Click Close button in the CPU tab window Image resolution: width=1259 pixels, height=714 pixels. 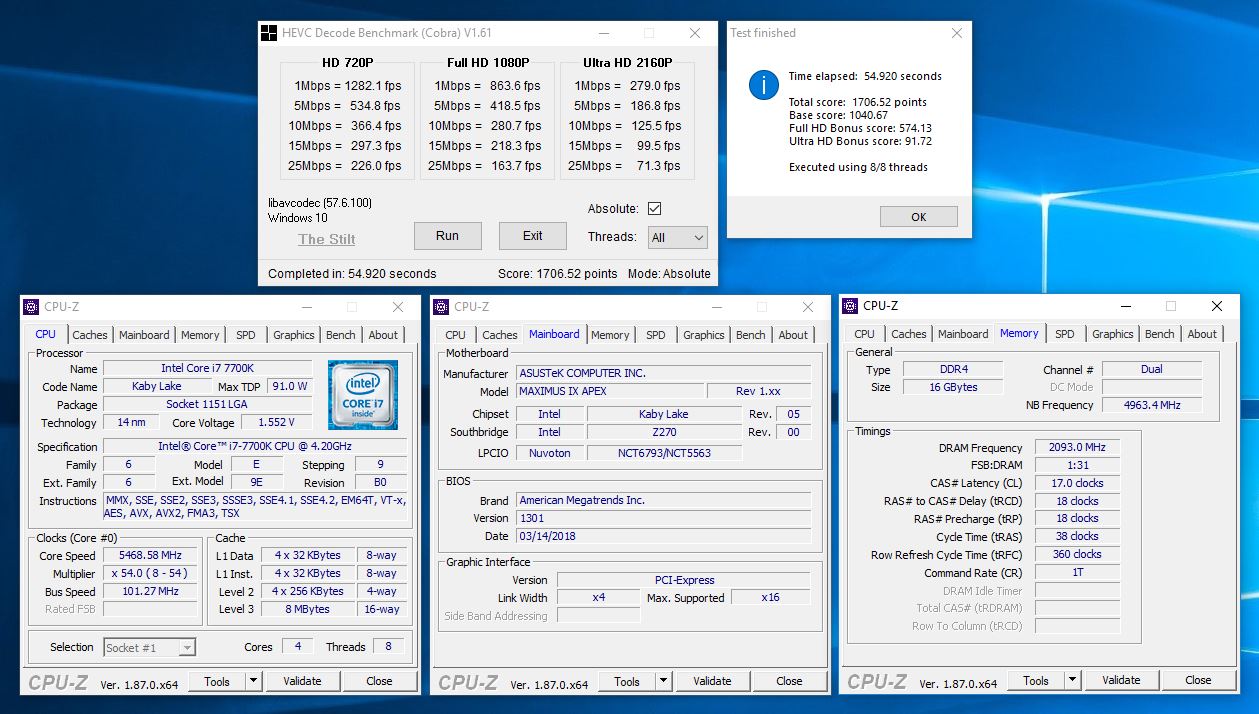(x=379, y=681)
